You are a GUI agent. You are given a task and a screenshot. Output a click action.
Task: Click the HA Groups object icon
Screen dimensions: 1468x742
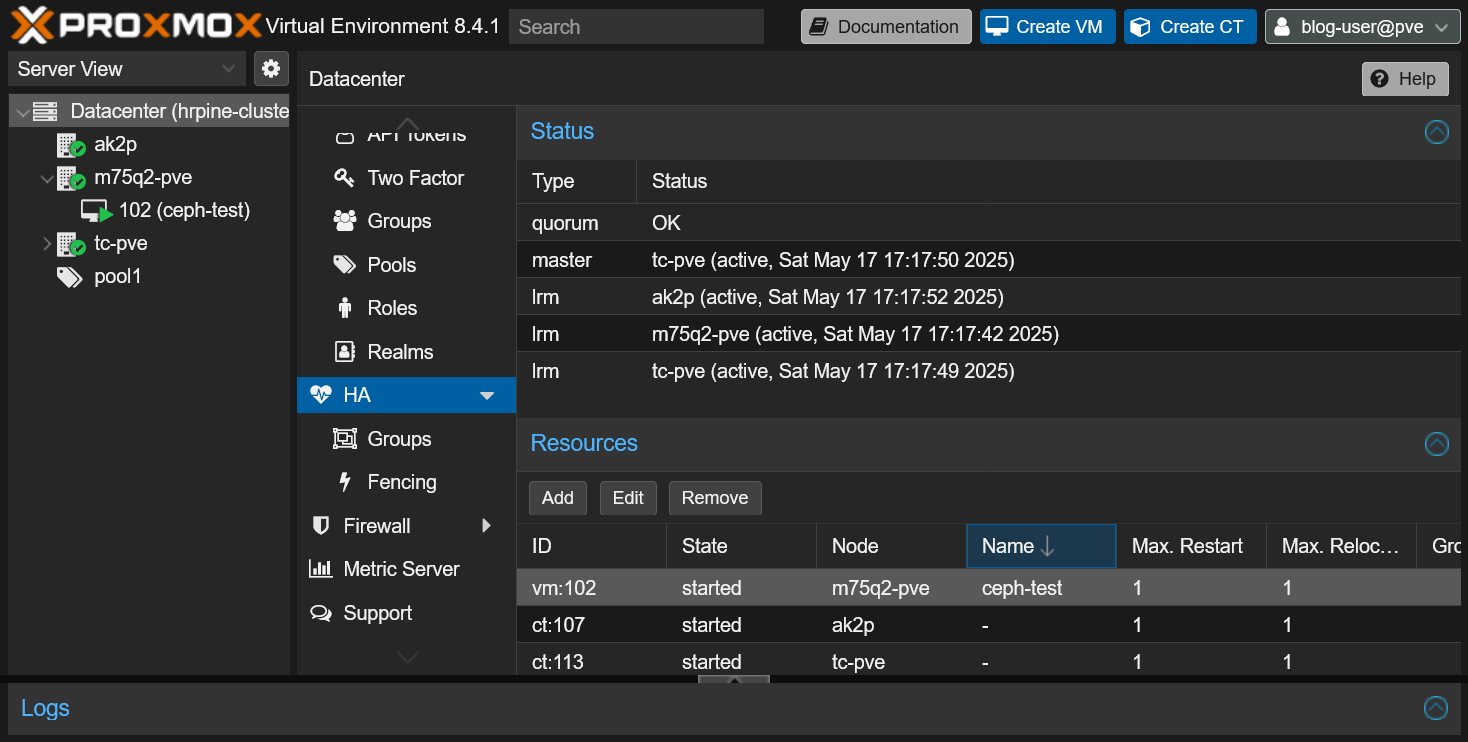(x=345, y=439)
